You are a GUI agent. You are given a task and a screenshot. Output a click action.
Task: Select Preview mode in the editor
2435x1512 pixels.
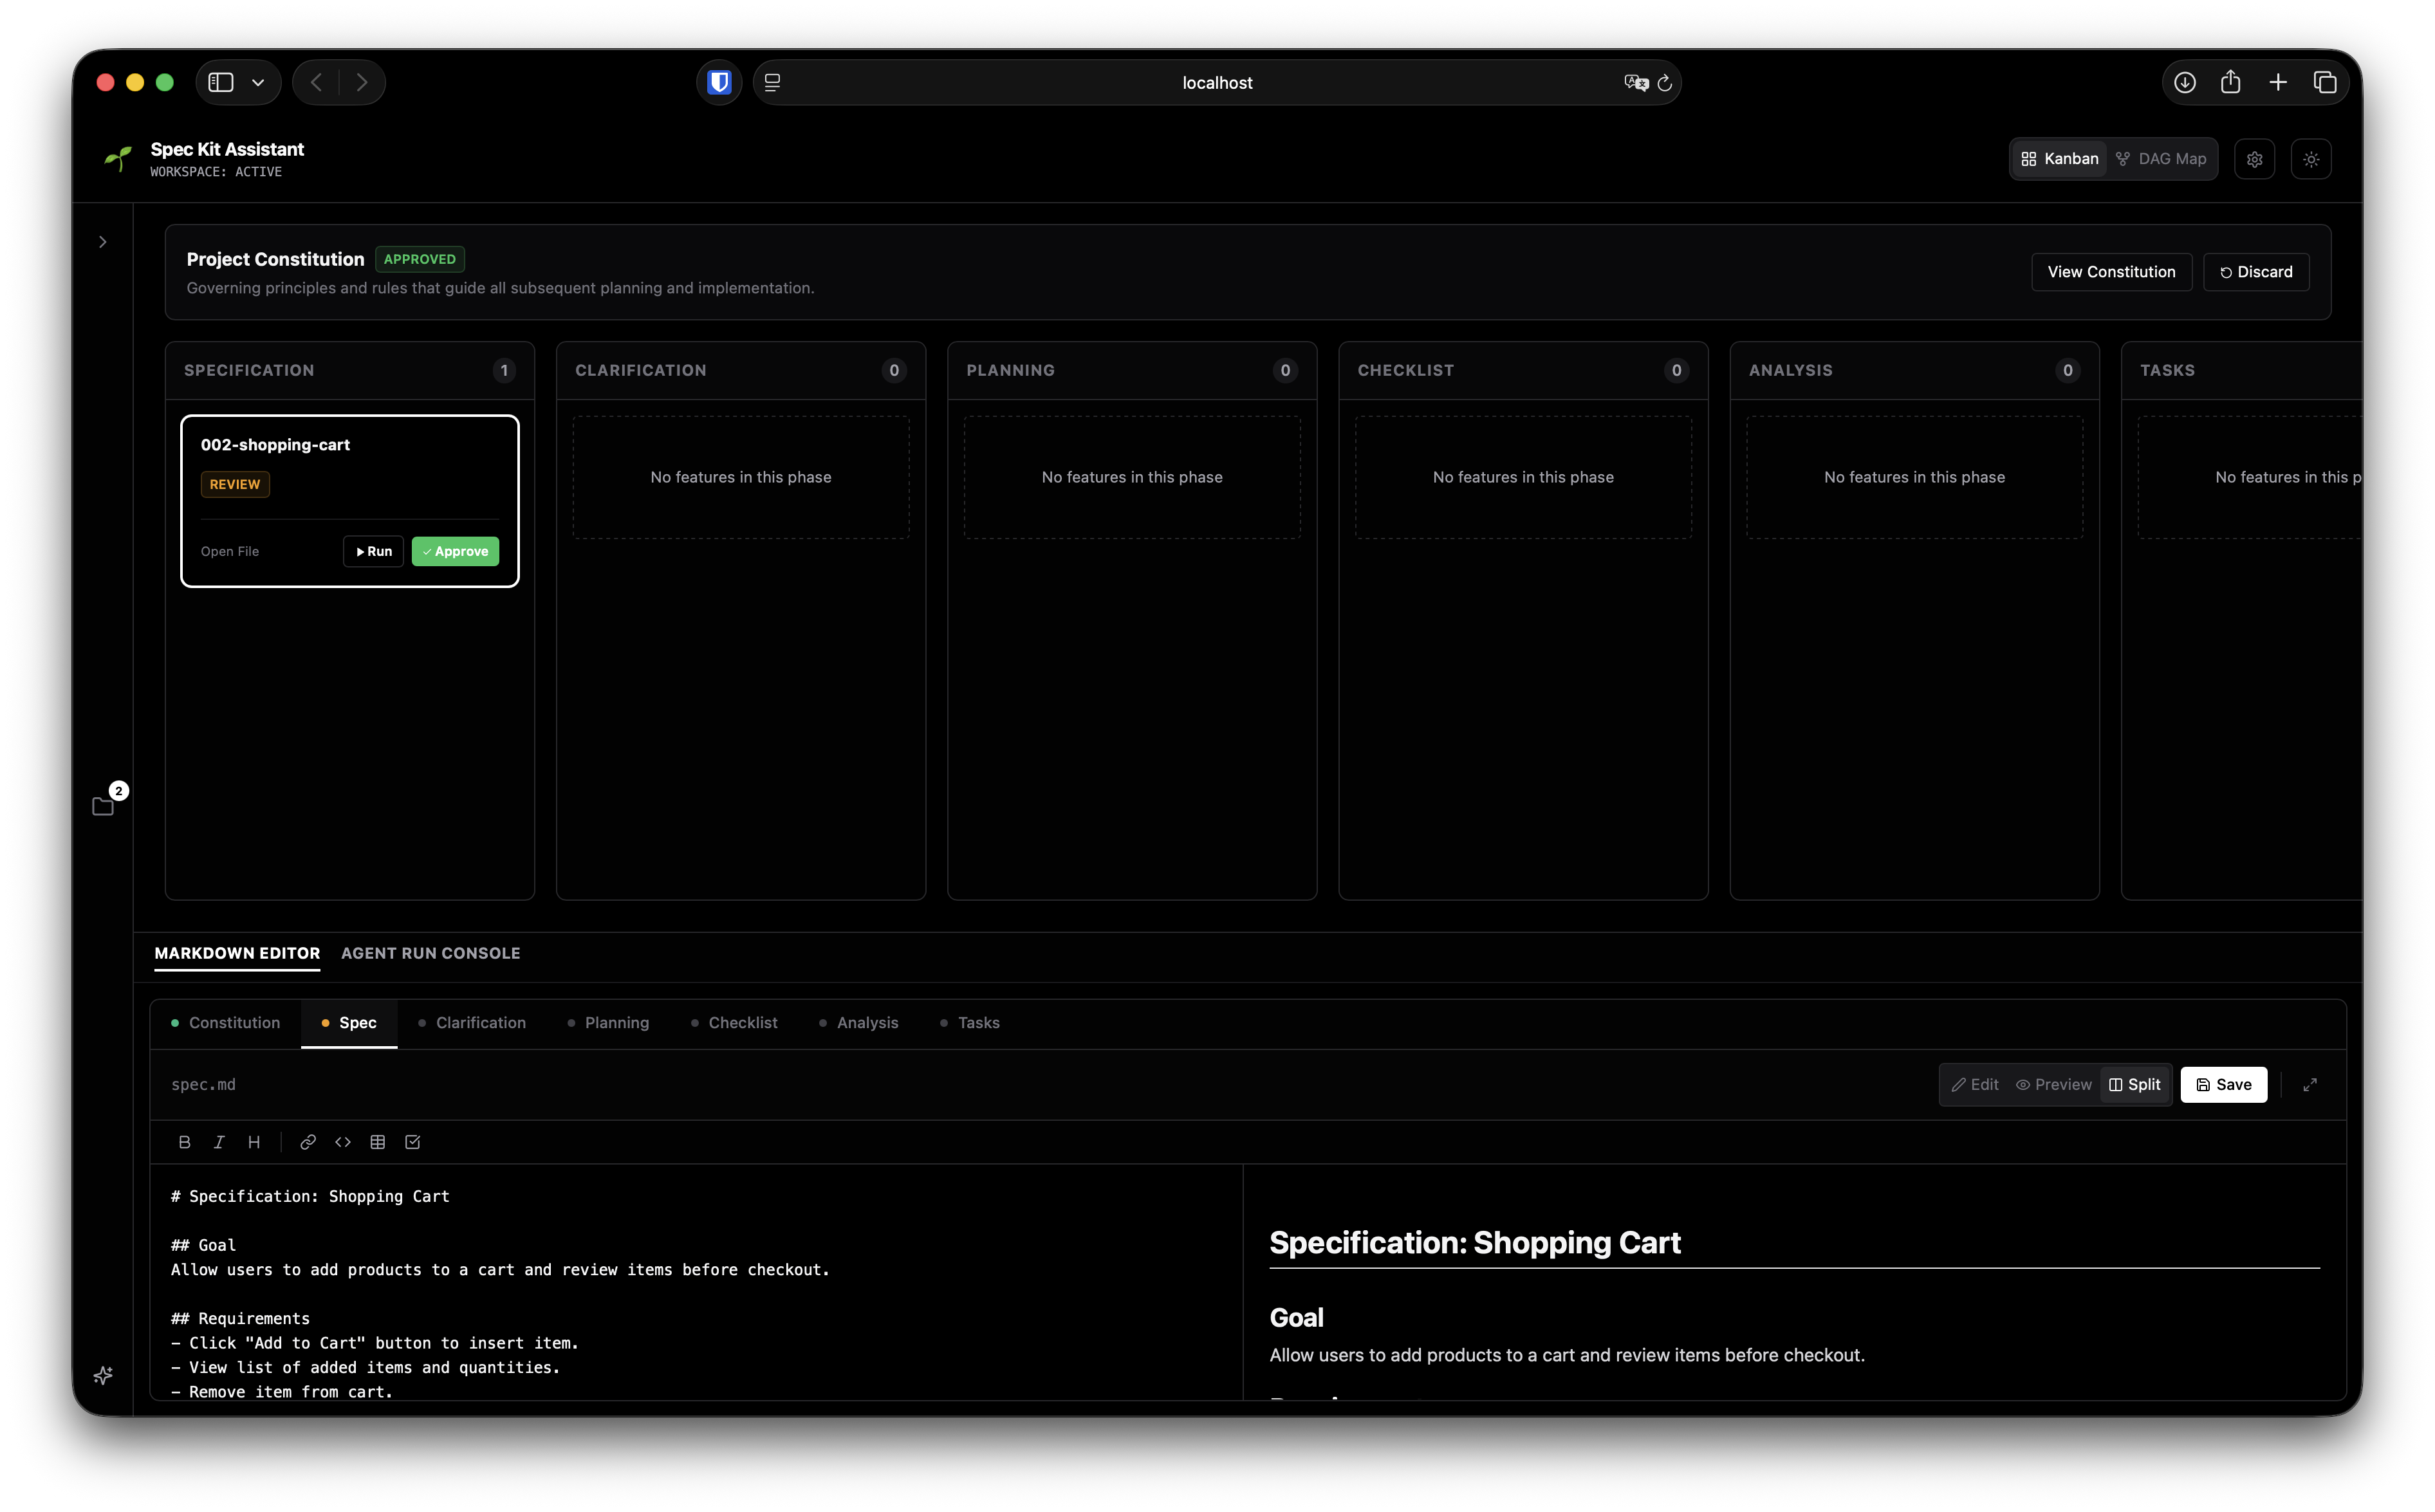click(2053, 1084)
